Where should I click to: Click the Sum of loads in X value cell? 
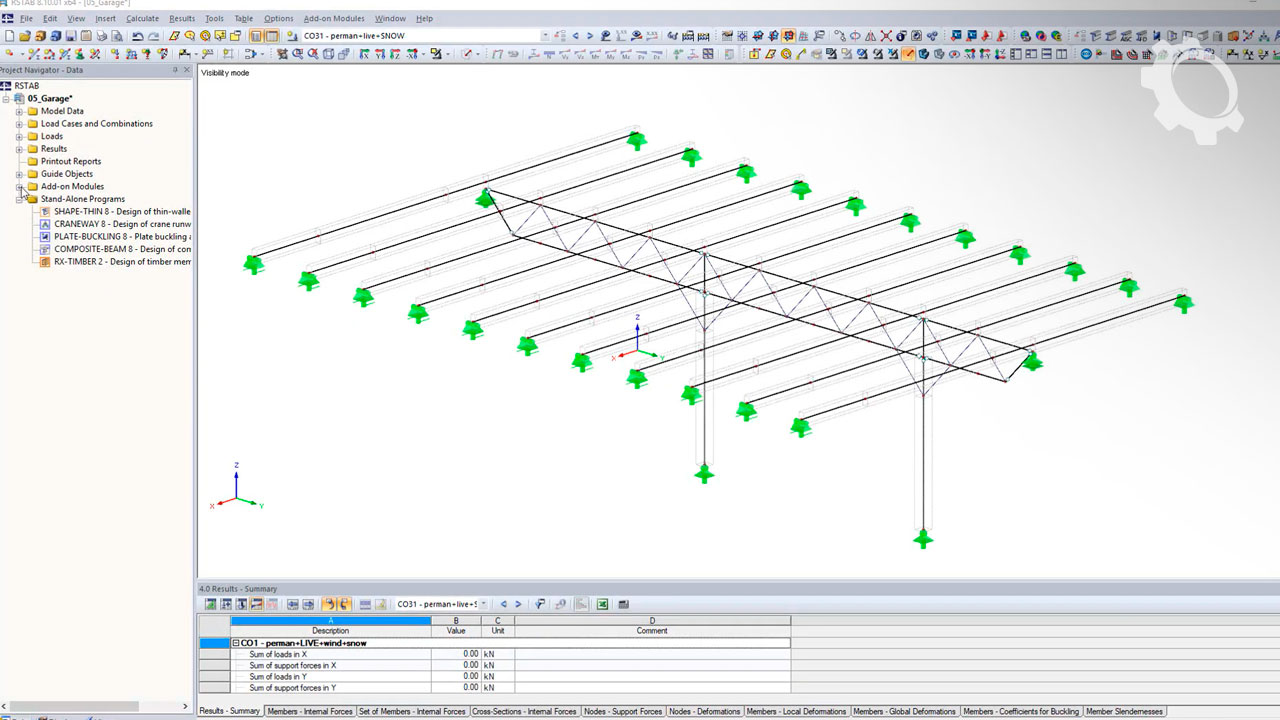coord(455,654)
